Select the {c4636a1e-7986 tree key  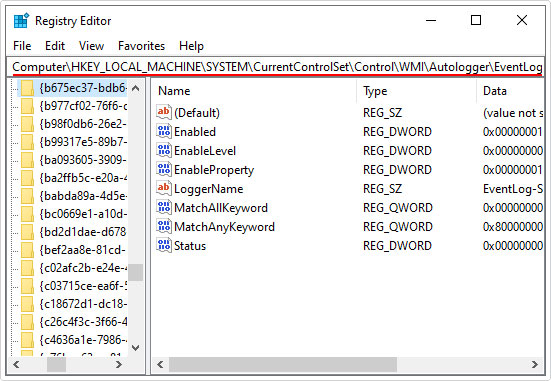point(83,340)
